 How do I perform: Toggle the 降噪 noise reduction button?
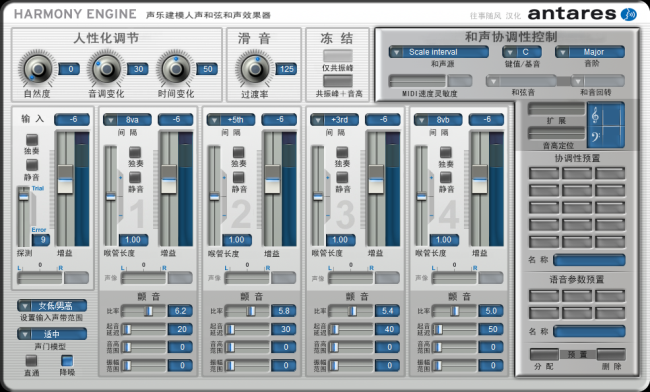tap(67, 361)
